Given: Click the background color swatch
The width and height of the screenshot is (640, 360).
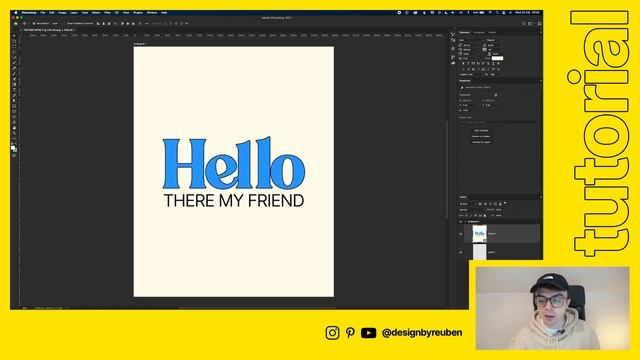Looking at the screenshot, I should [x=15, y=150].
